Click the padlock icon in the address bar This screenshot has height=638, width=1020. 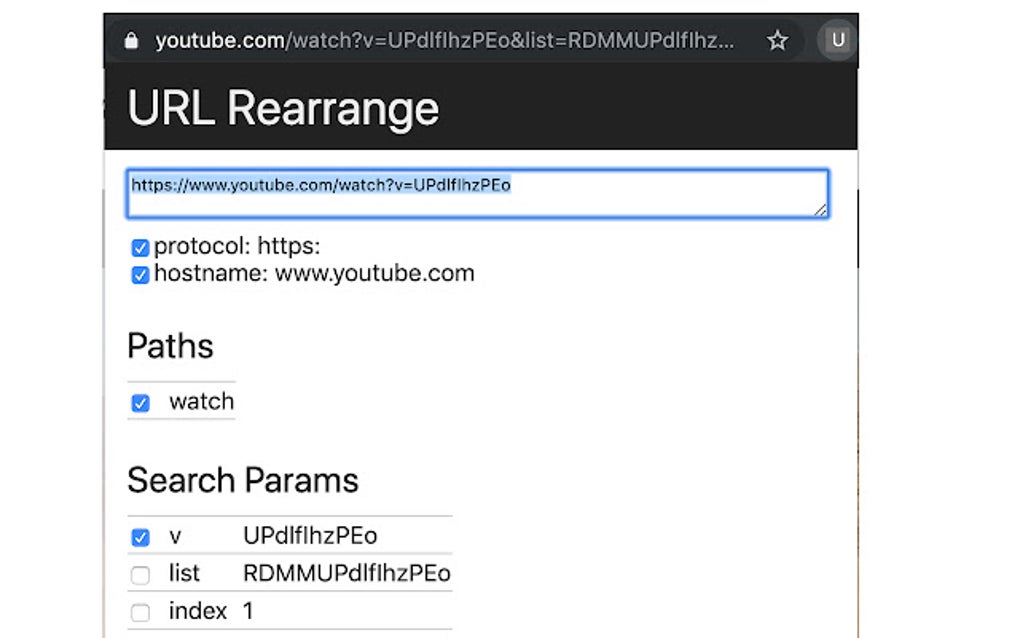132,40
